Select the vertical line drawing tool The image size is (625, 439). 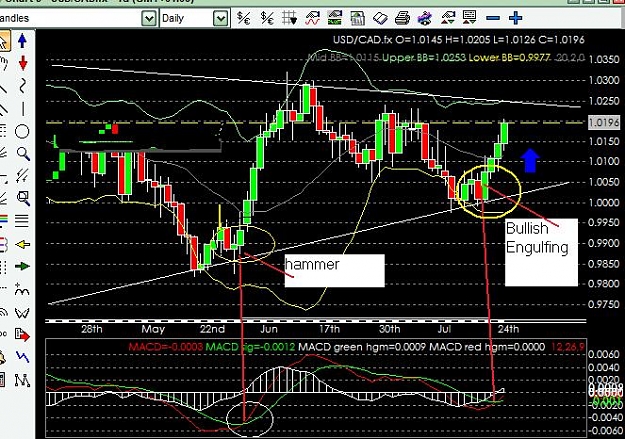[x=23, y=108]
